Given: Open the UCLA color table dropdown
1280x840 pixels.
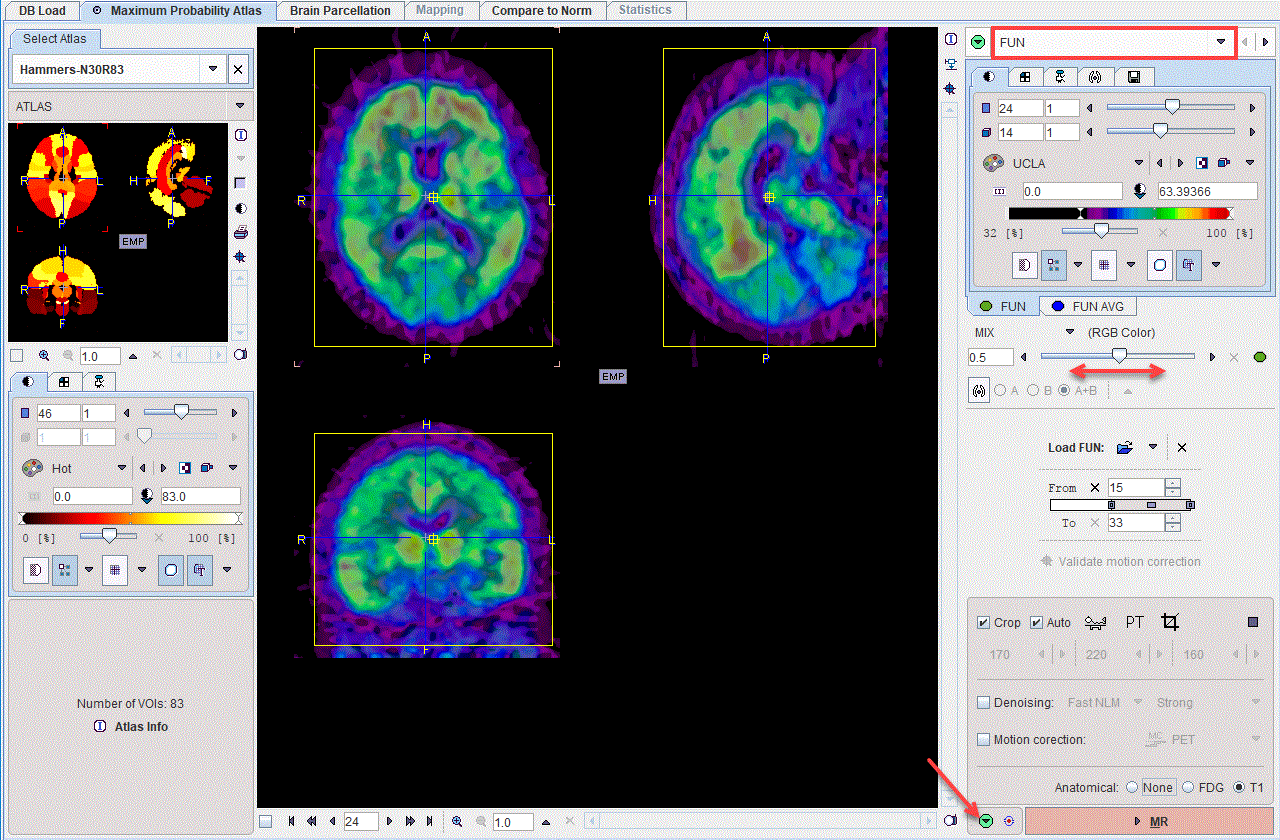Looking at the screenshot, I should pyautogui.click(x=1139, y=163).
